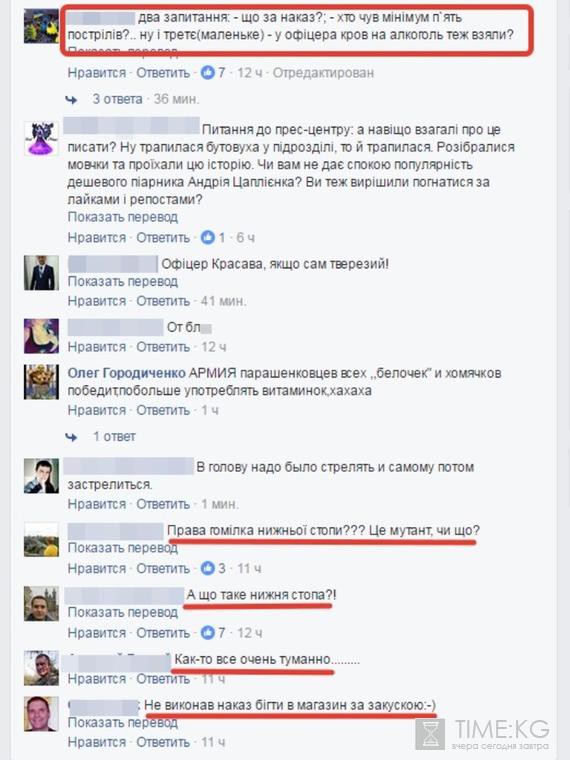Open the TIME:KG hourglass logo
570x760 pixels.
430,734
